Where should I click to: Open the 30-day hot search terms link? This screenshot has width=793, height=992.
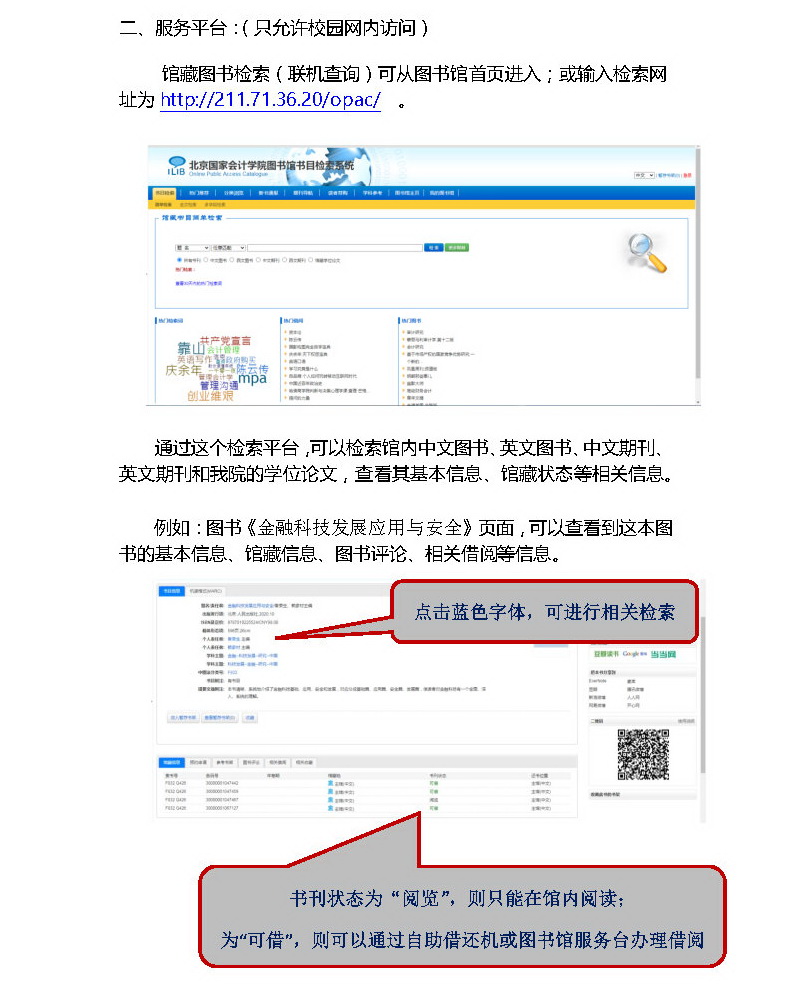point(199,283)
